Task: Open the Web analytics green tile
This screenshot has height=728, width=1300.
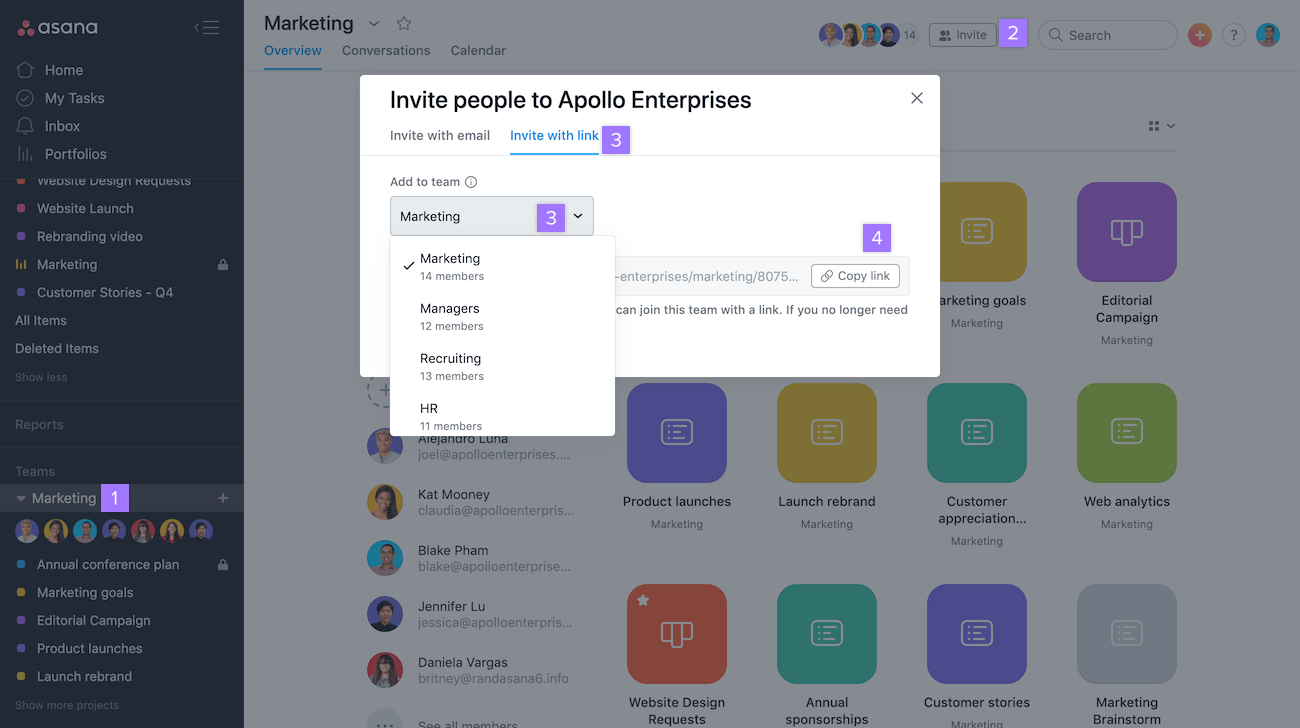Action: pos(1127,433)
